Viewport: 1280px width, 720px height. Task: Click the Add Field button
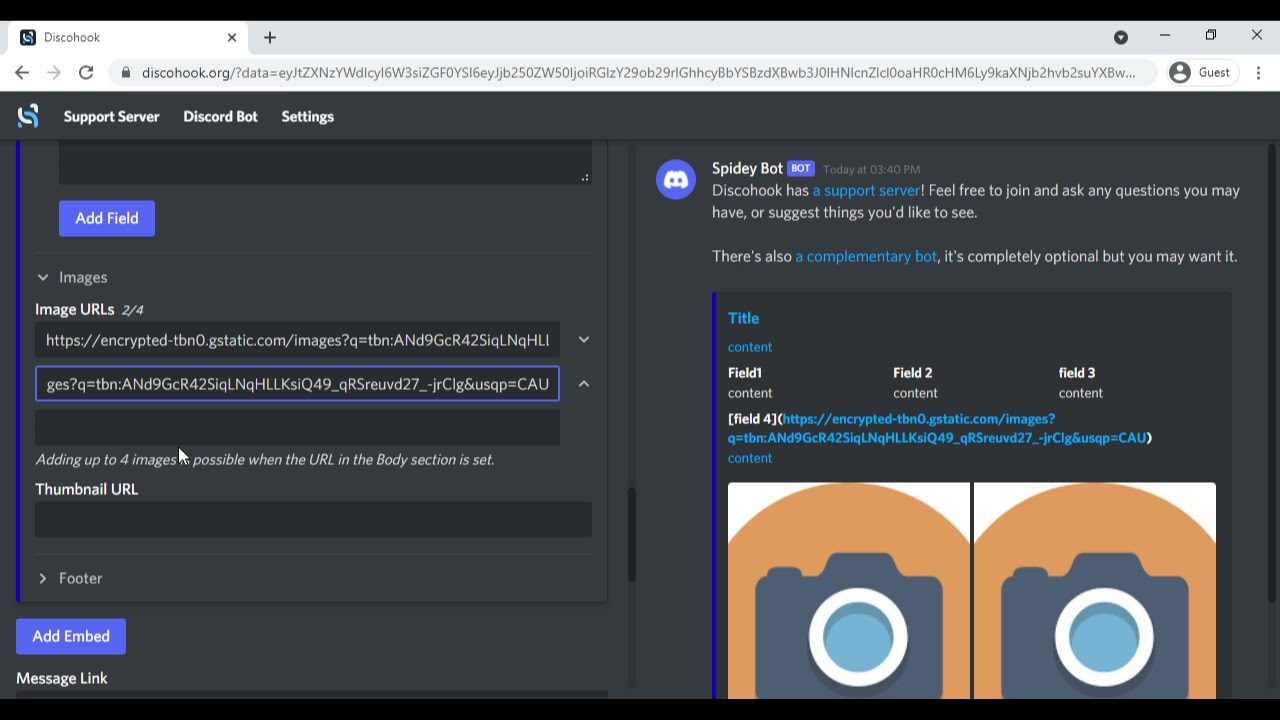pyautogui.click(x=107, y=218)
